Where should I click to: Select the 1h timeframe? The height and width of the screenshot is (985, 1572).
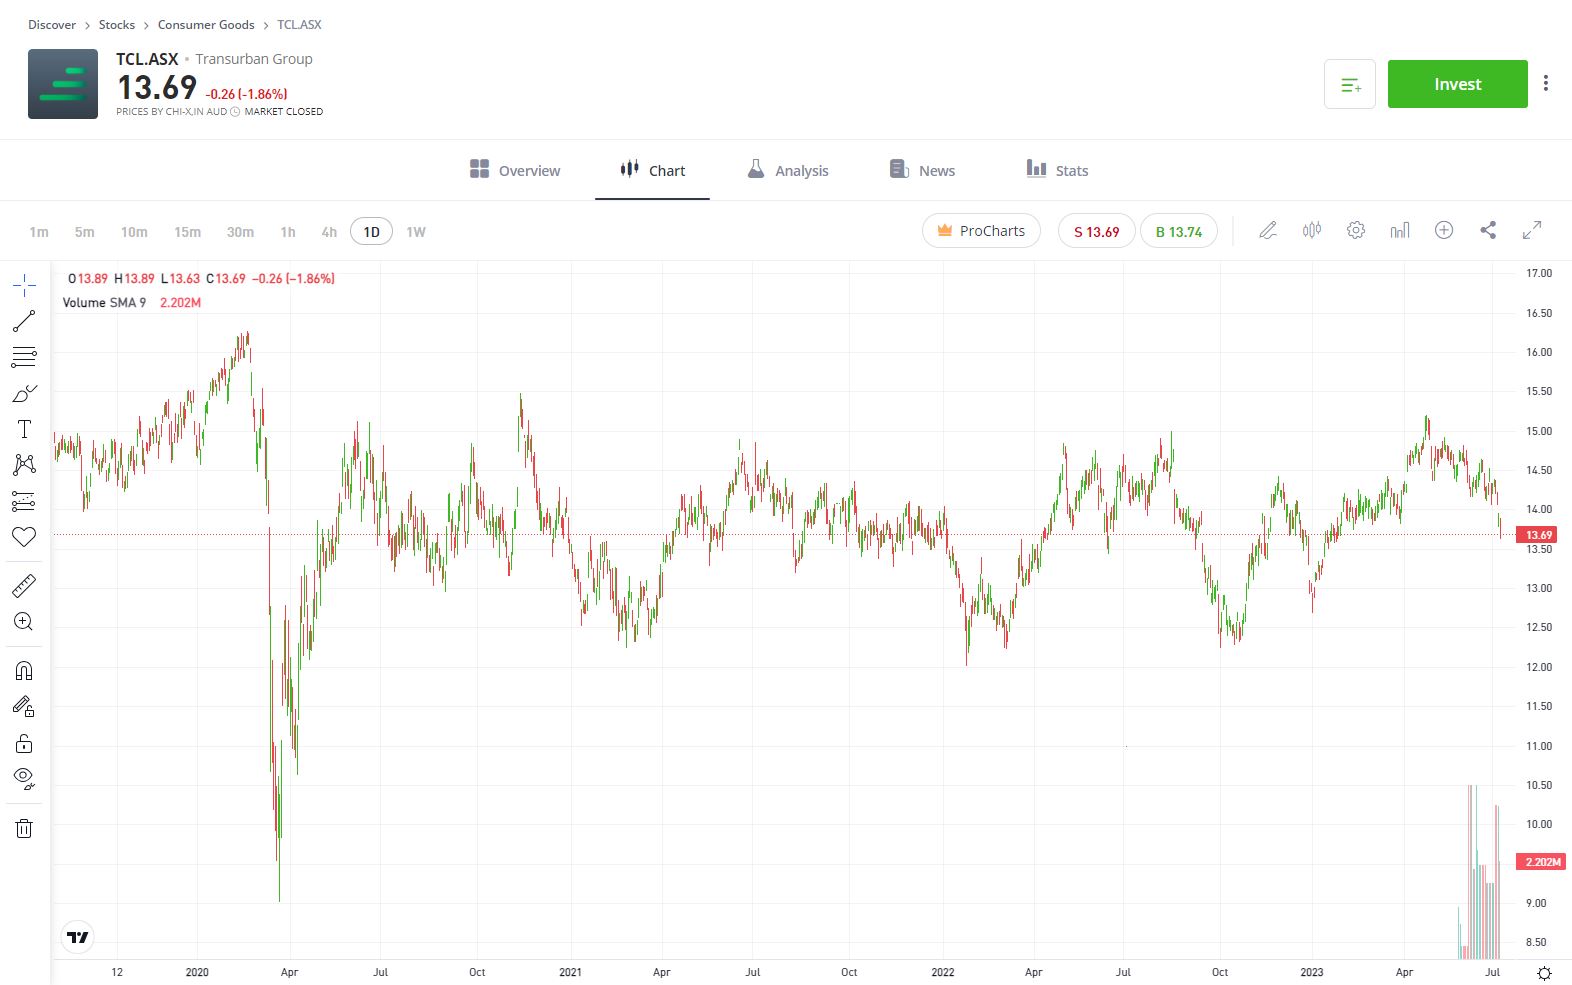288,232
